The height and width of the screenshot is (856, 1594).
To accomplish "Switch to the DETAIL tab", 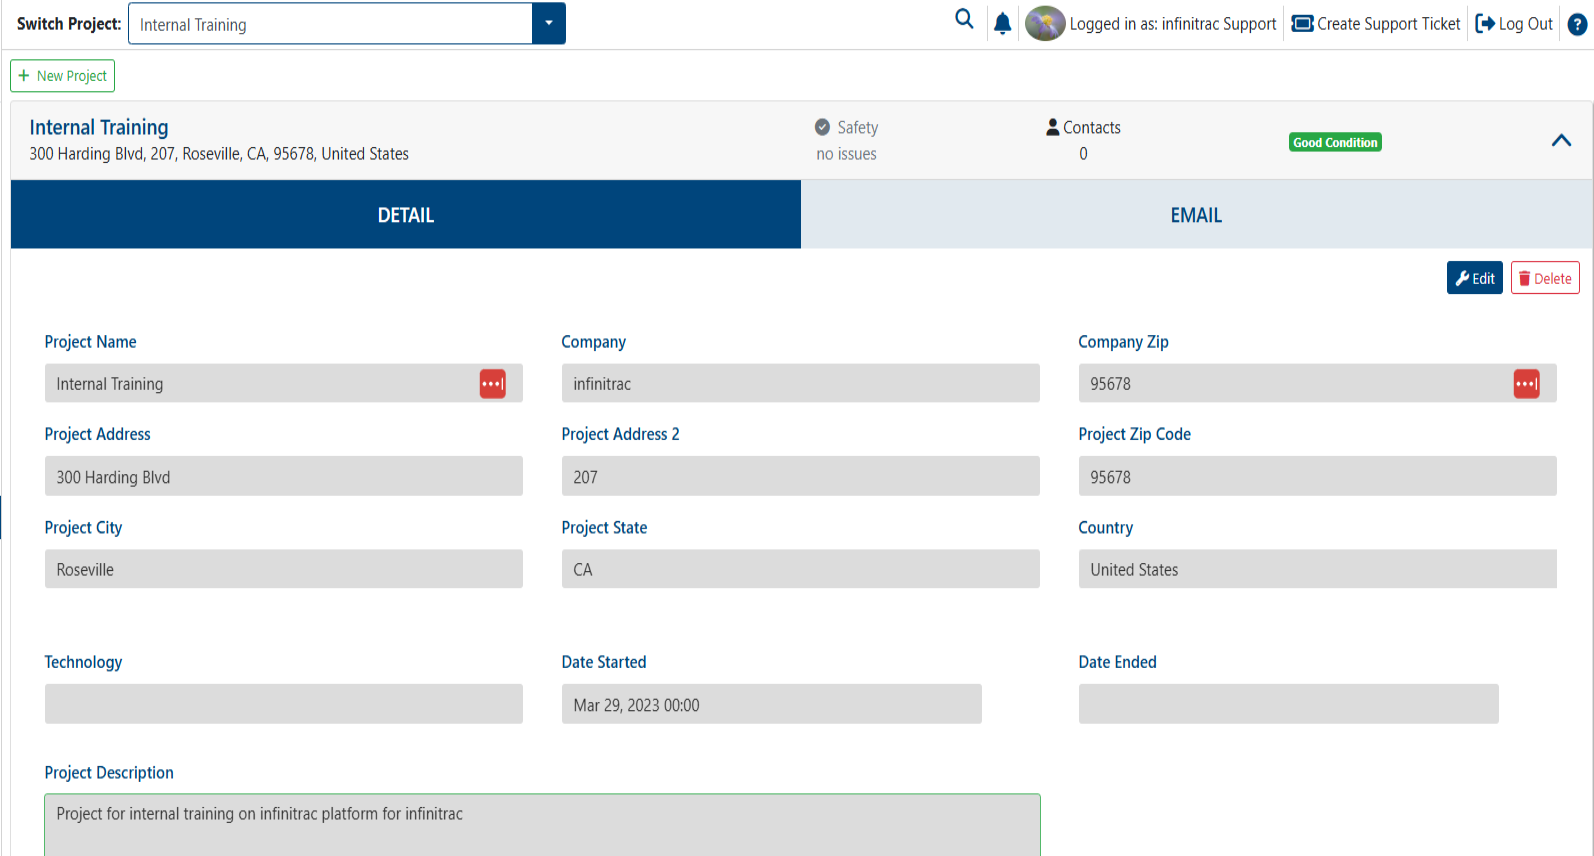I will click(x=406, y=215).
